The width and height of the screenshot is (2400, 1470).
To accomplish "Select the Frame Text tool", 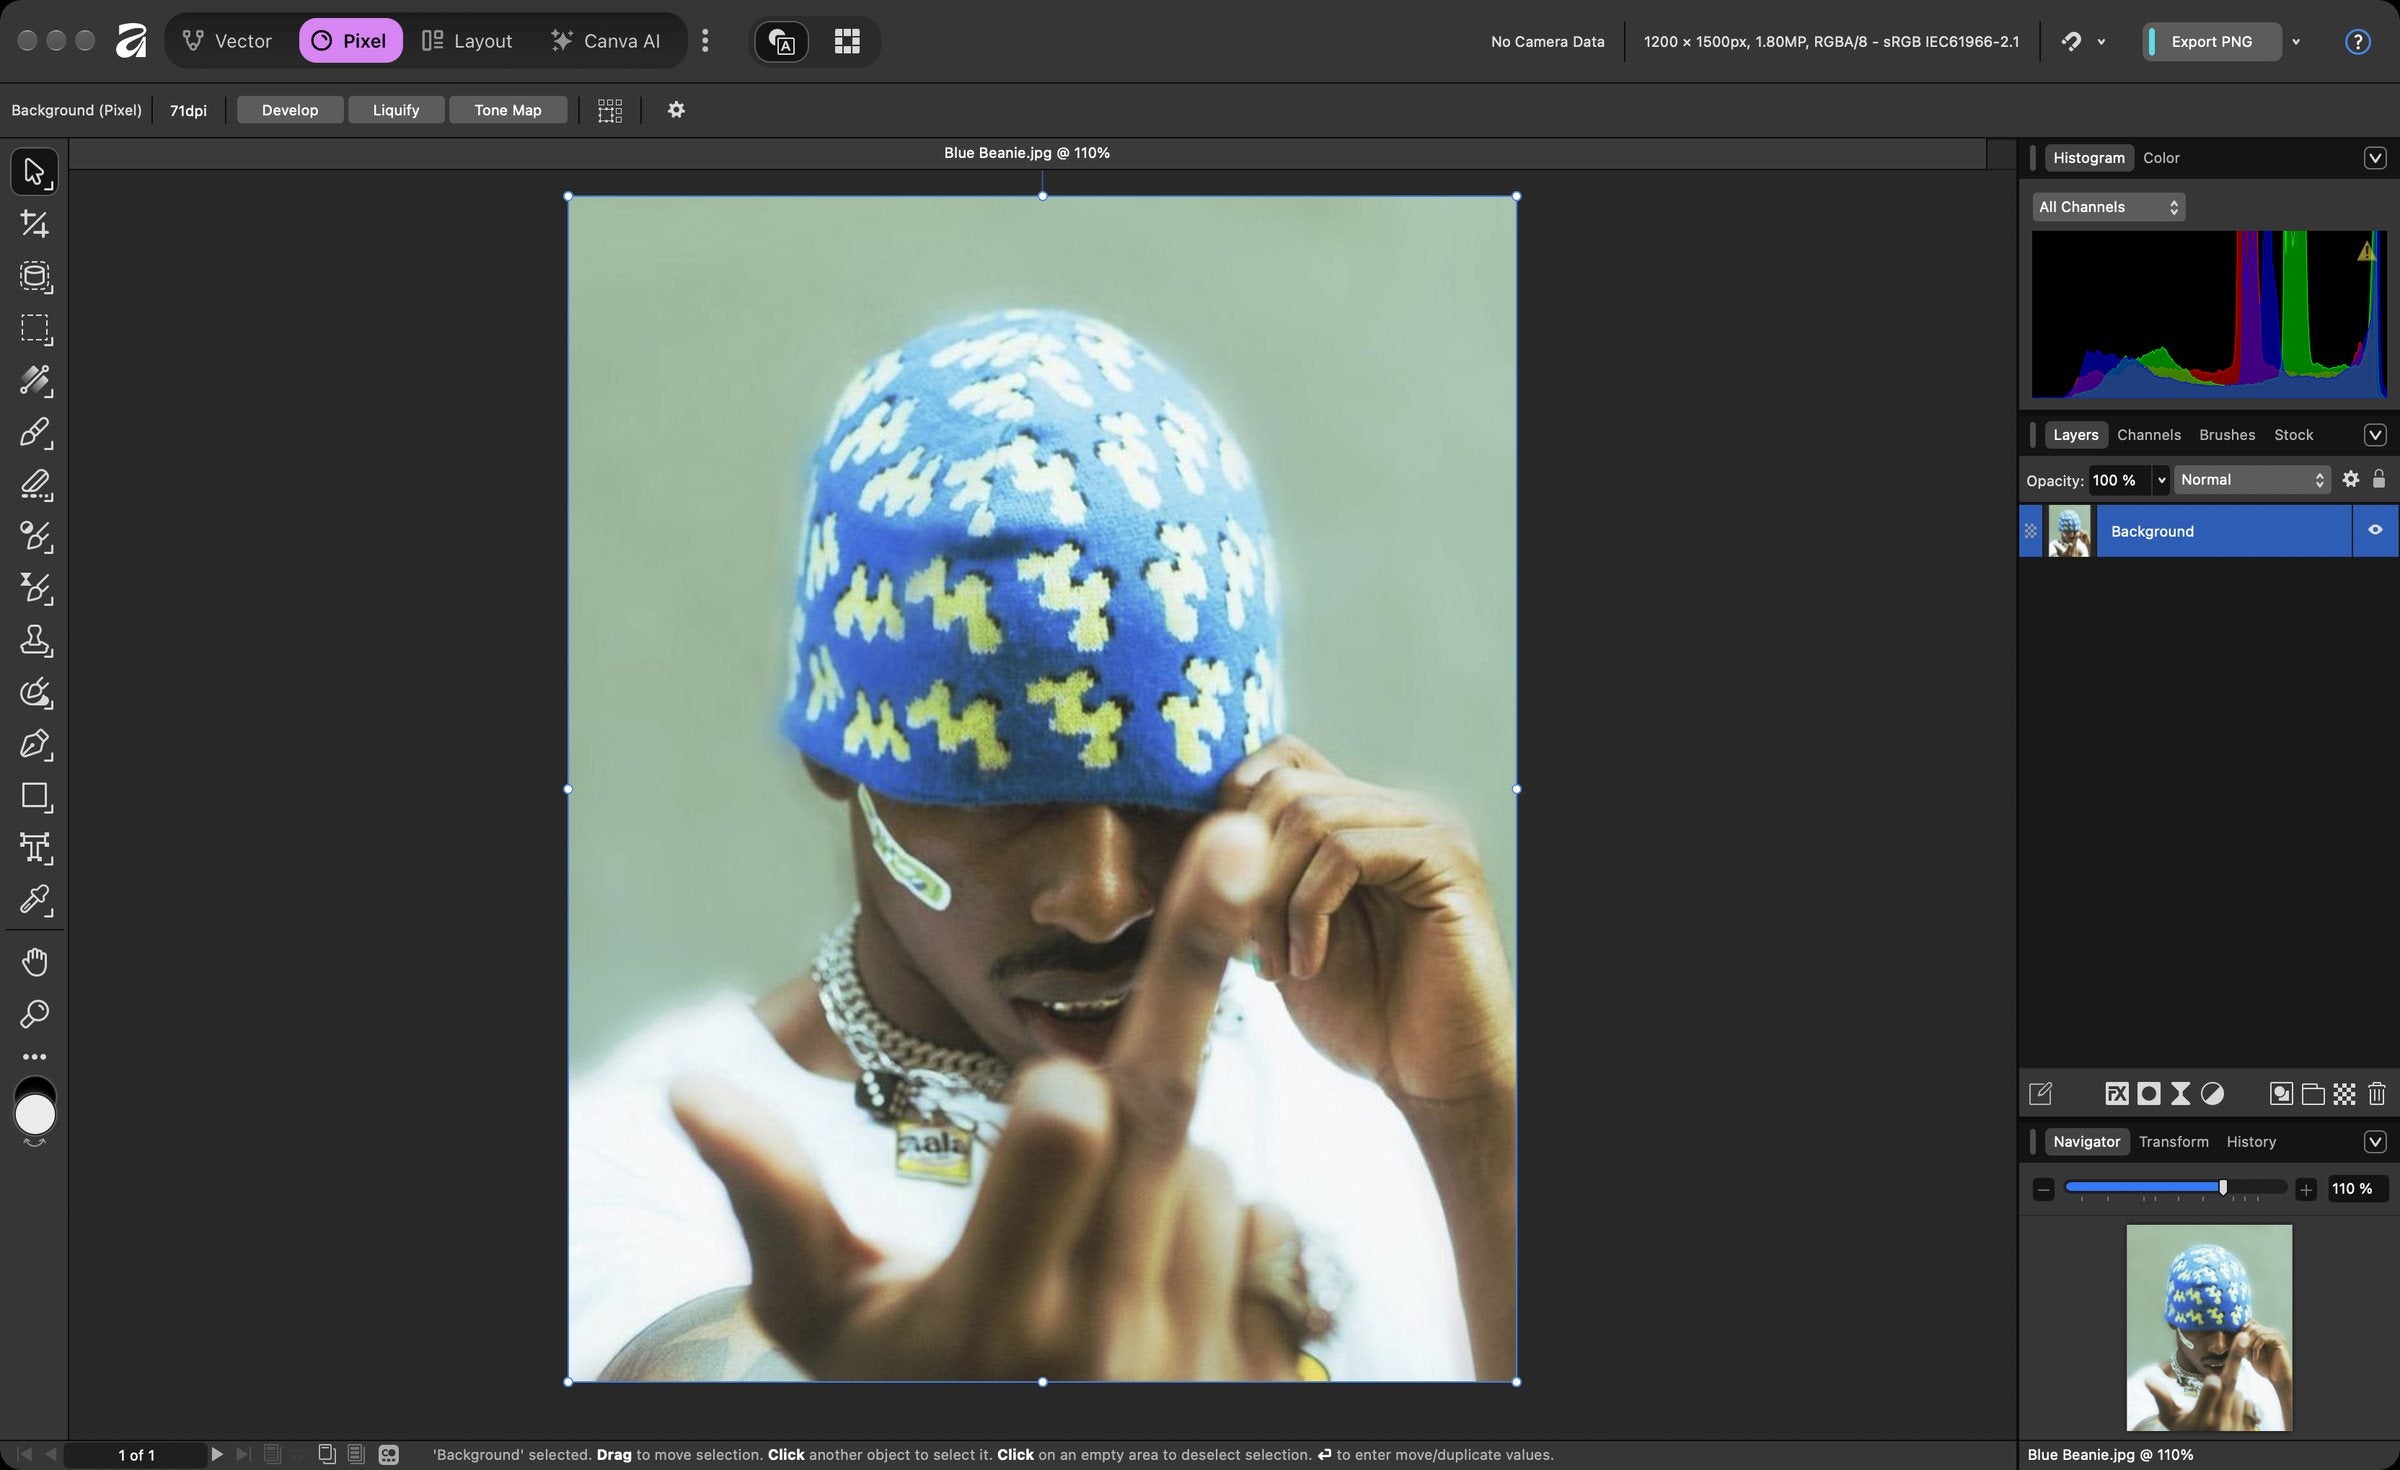I will (34, 848).
